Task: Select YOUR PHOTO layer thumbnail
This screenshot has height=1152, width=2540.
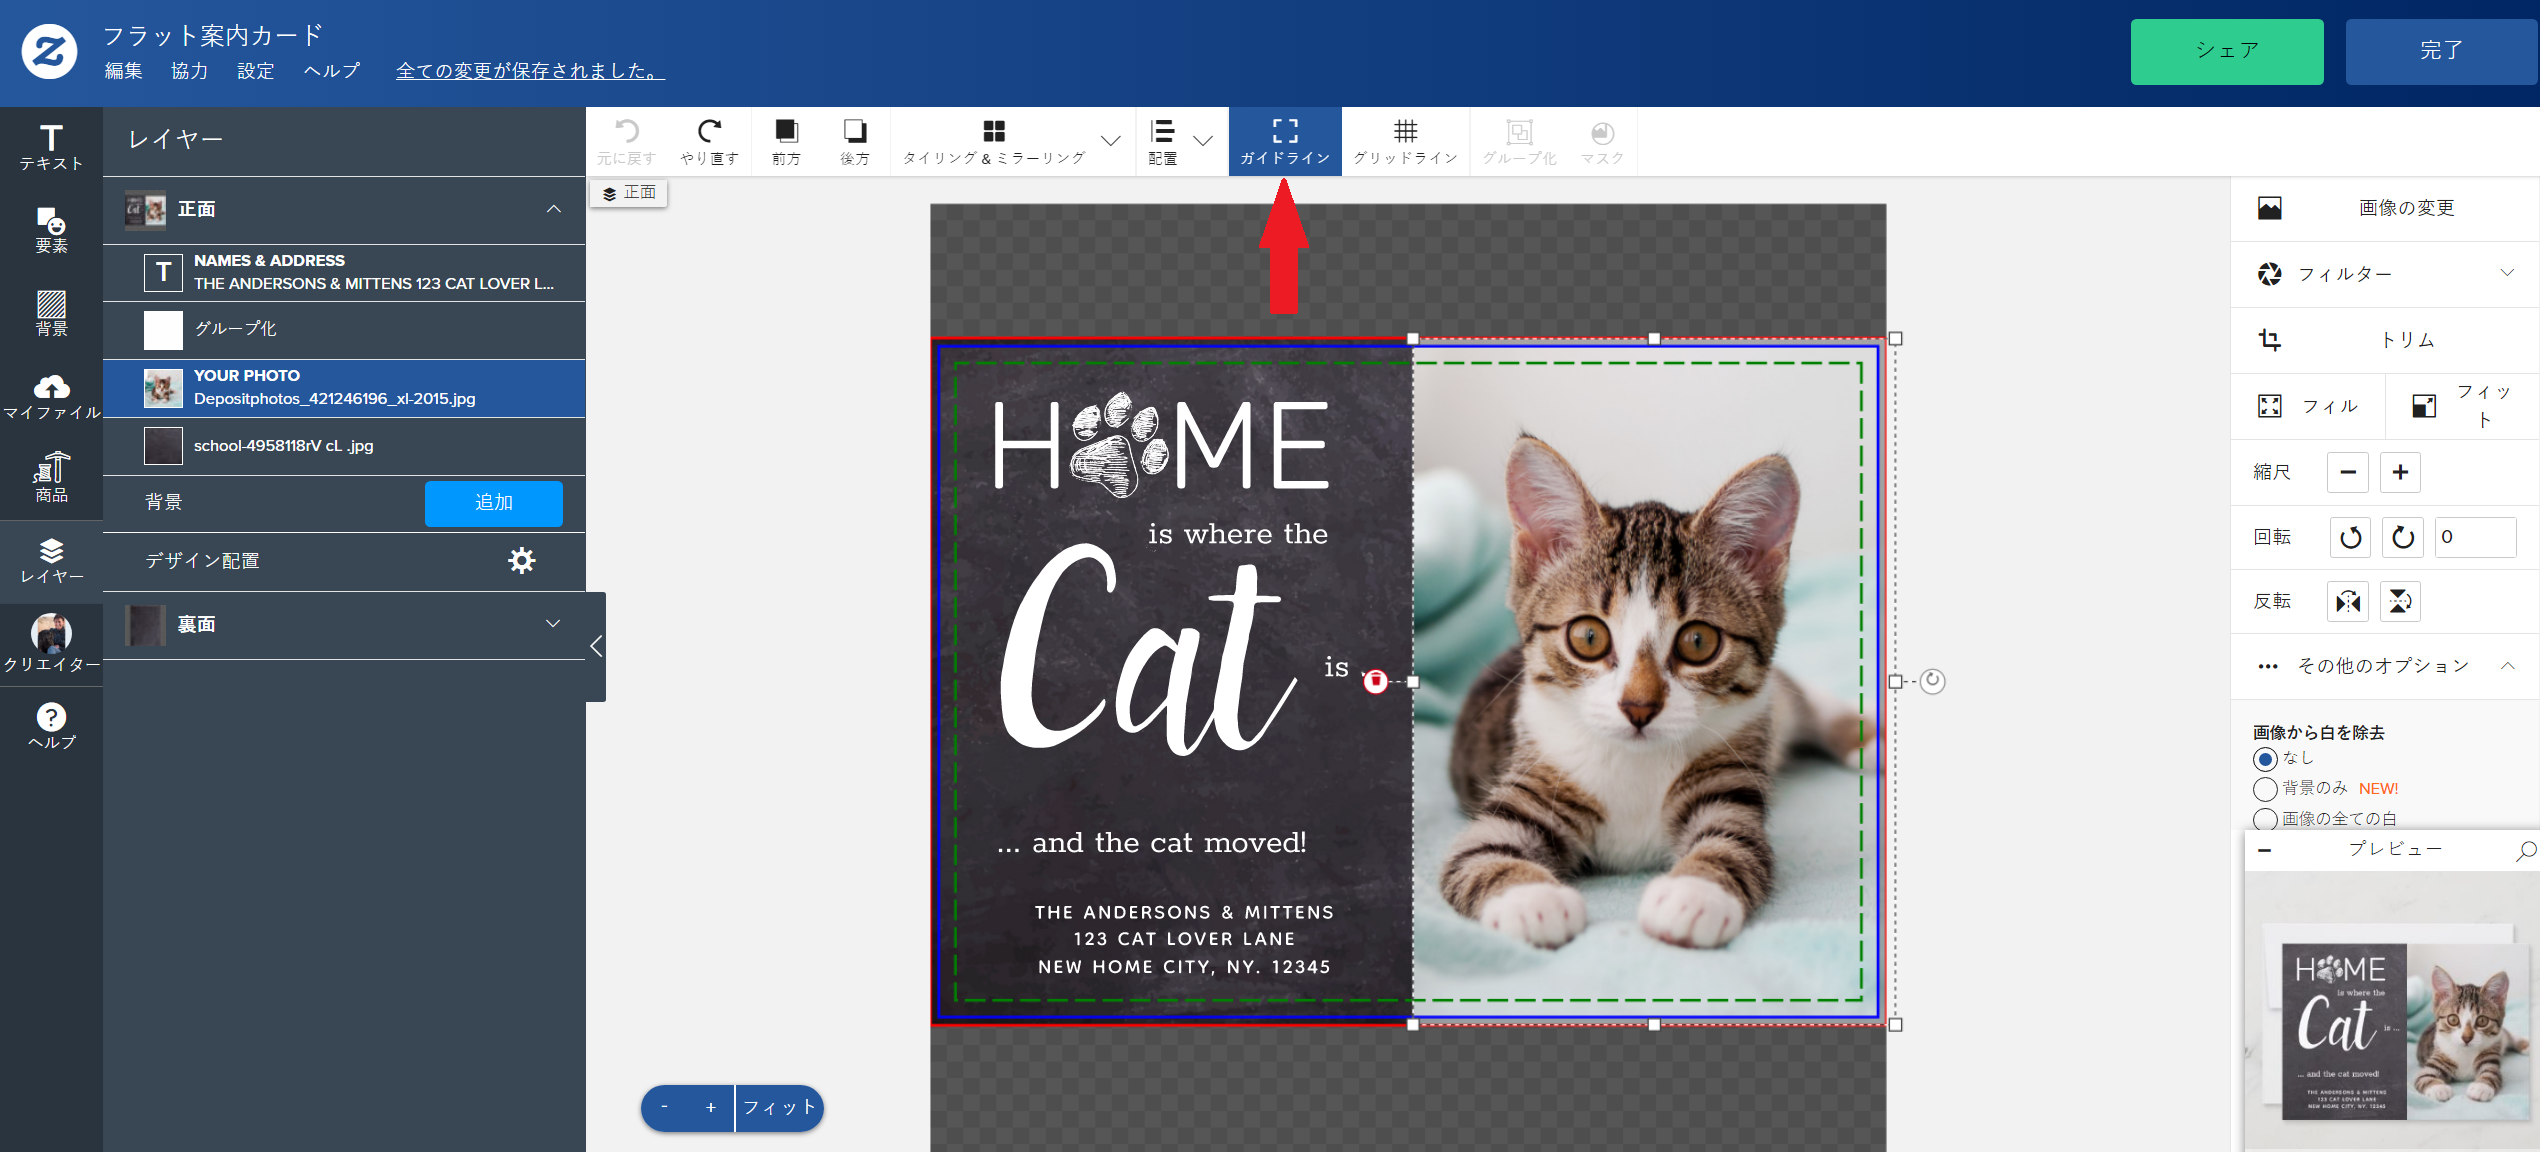Action: pyautogui.click(x=163, y=388)
